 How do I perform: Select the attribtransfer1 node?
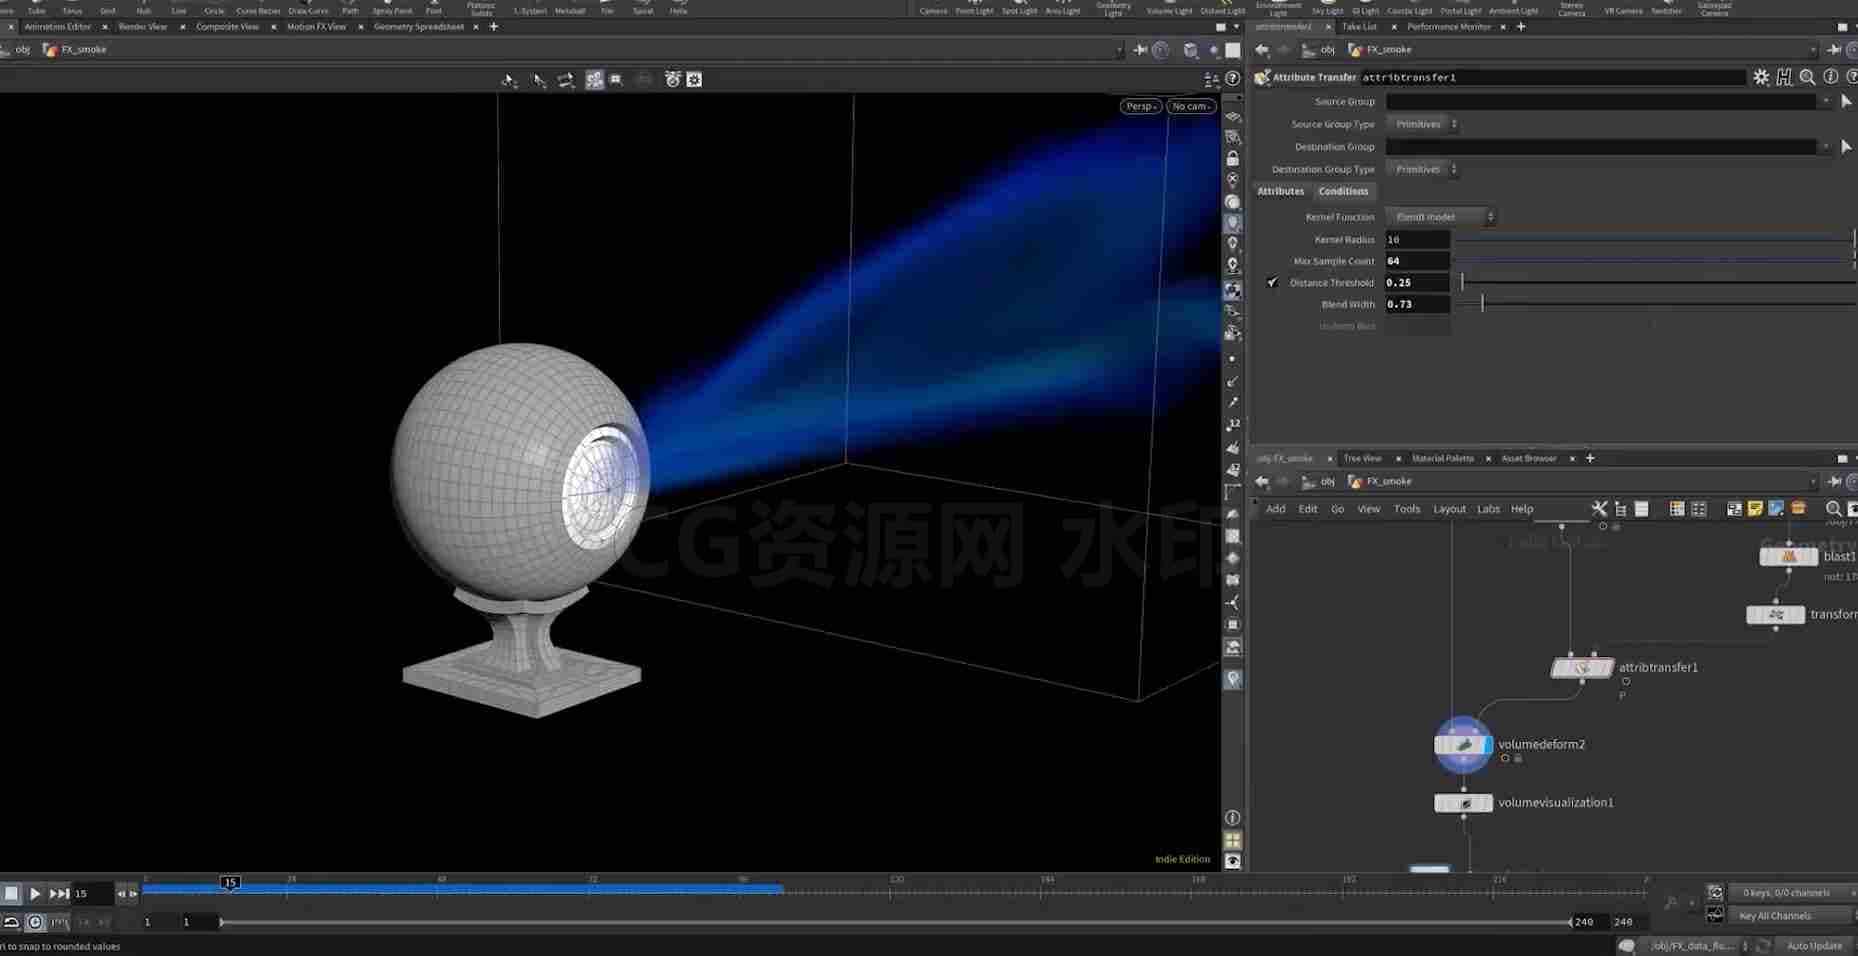pos(1582,667)
